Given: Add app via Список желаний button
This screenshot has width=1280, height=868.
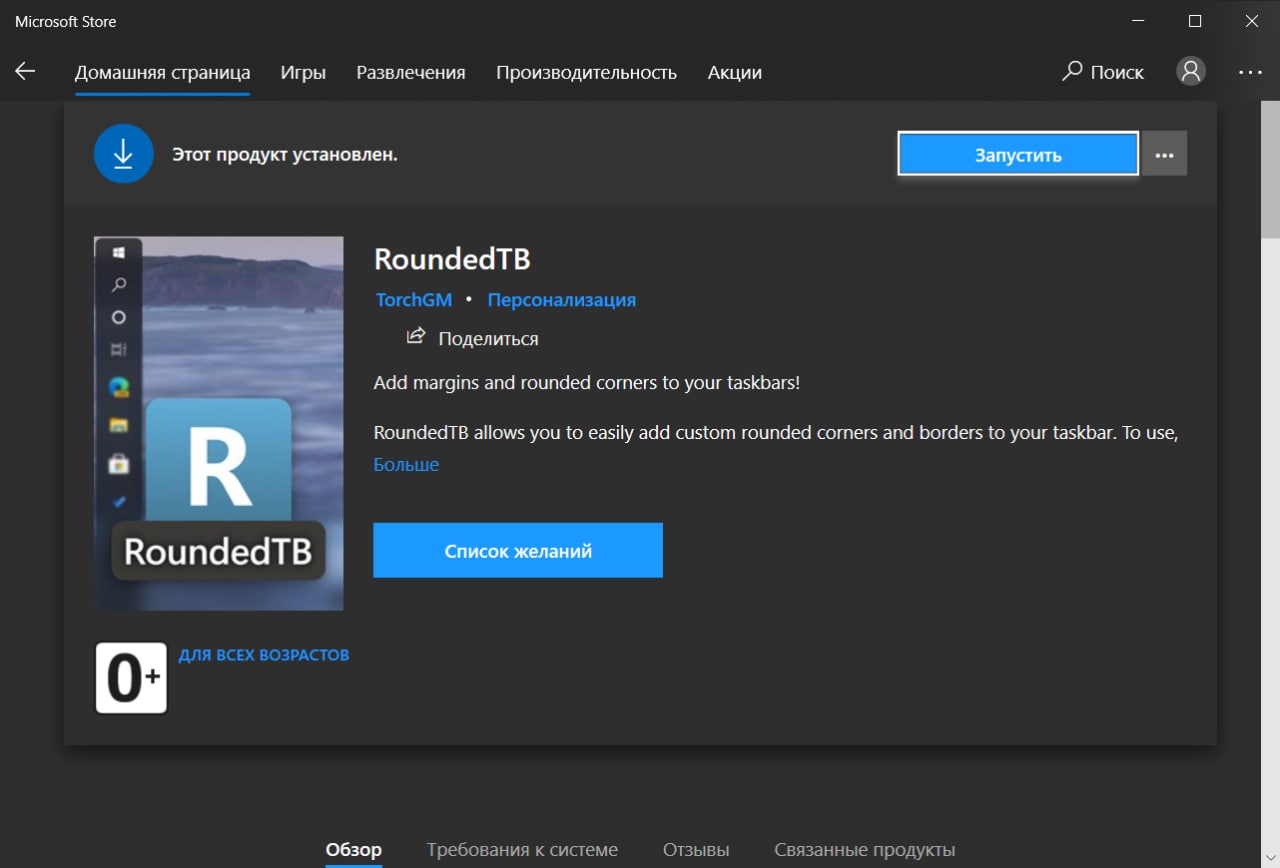Looking at the screenshot, I should (518, 550).
